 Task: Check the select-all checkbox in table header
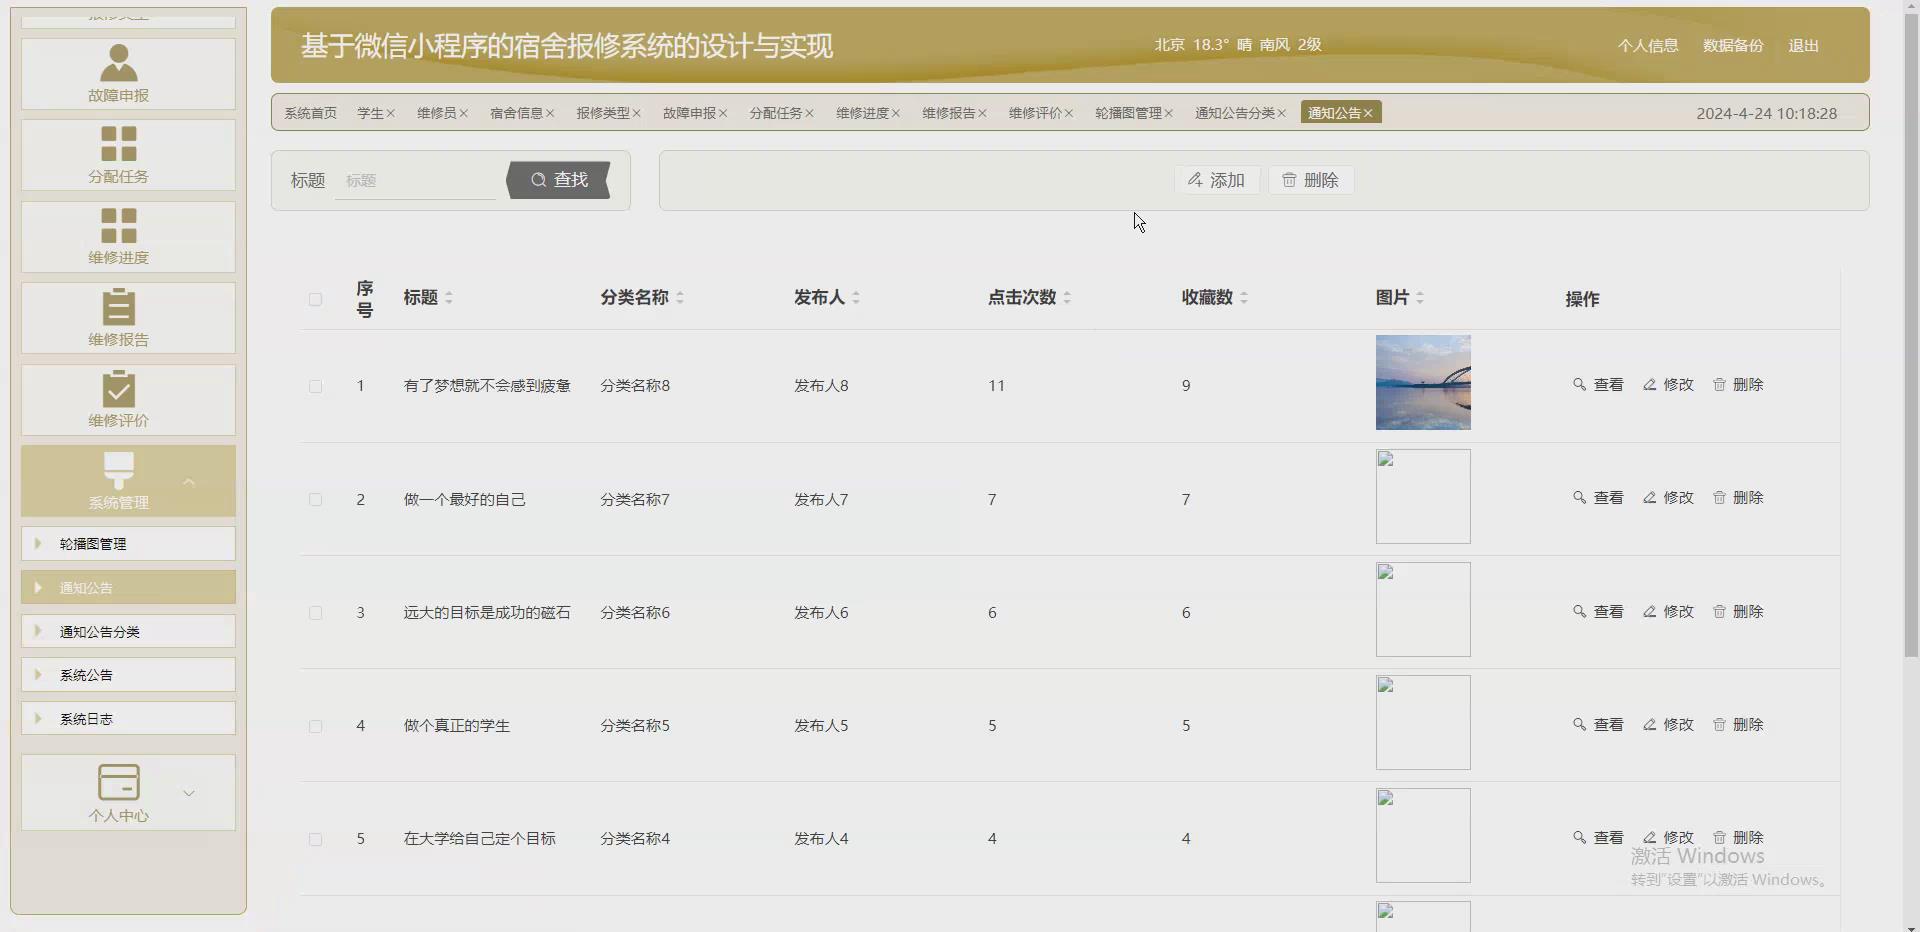[315, 300]
